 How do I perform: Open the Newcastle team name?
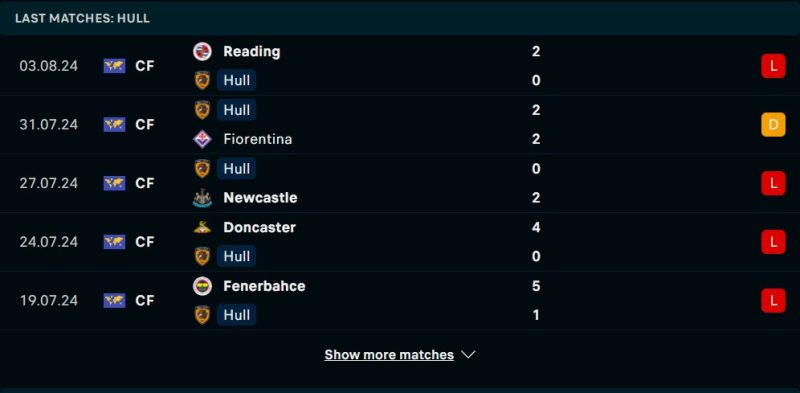point(260,198)
